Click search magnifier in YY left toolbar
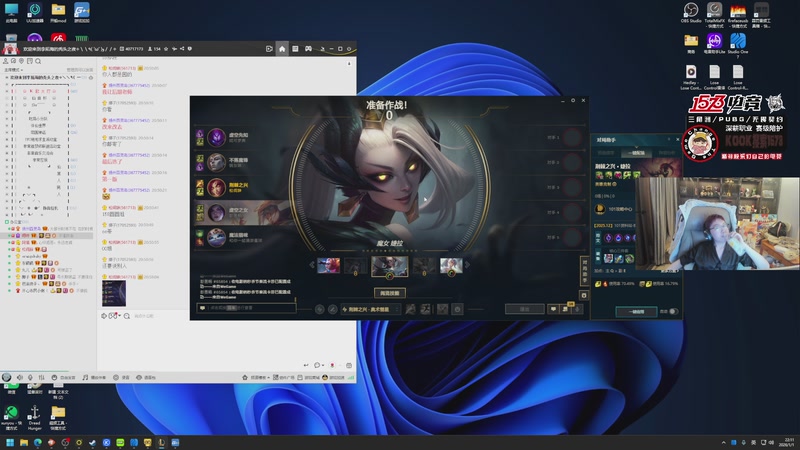Screen dimensions: 800x450 [38, 61]
